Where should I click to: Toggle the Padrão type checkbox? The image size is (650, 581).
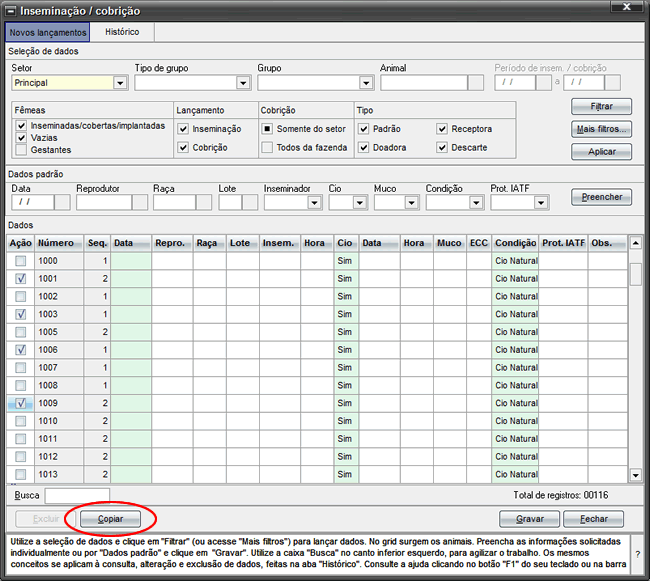click(x=364, y=129)
